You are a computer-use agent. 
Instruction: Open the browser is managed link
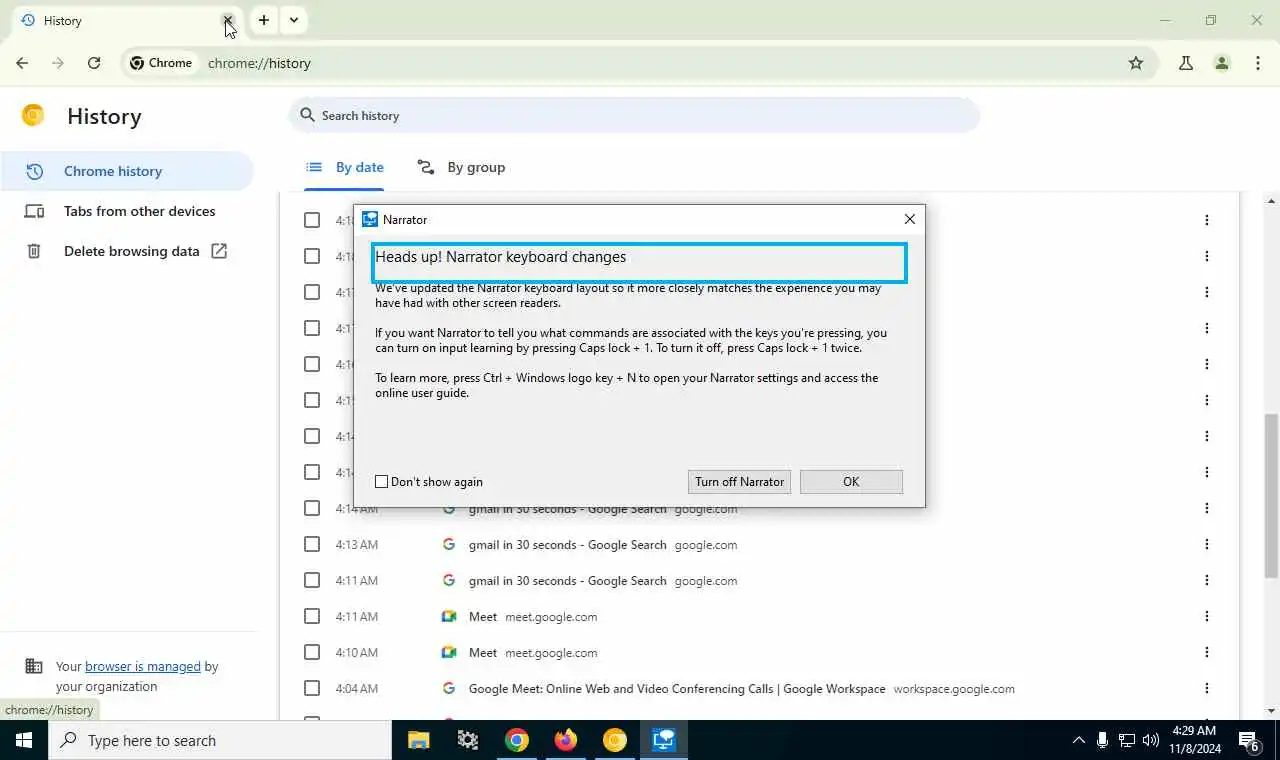point(143,666)
